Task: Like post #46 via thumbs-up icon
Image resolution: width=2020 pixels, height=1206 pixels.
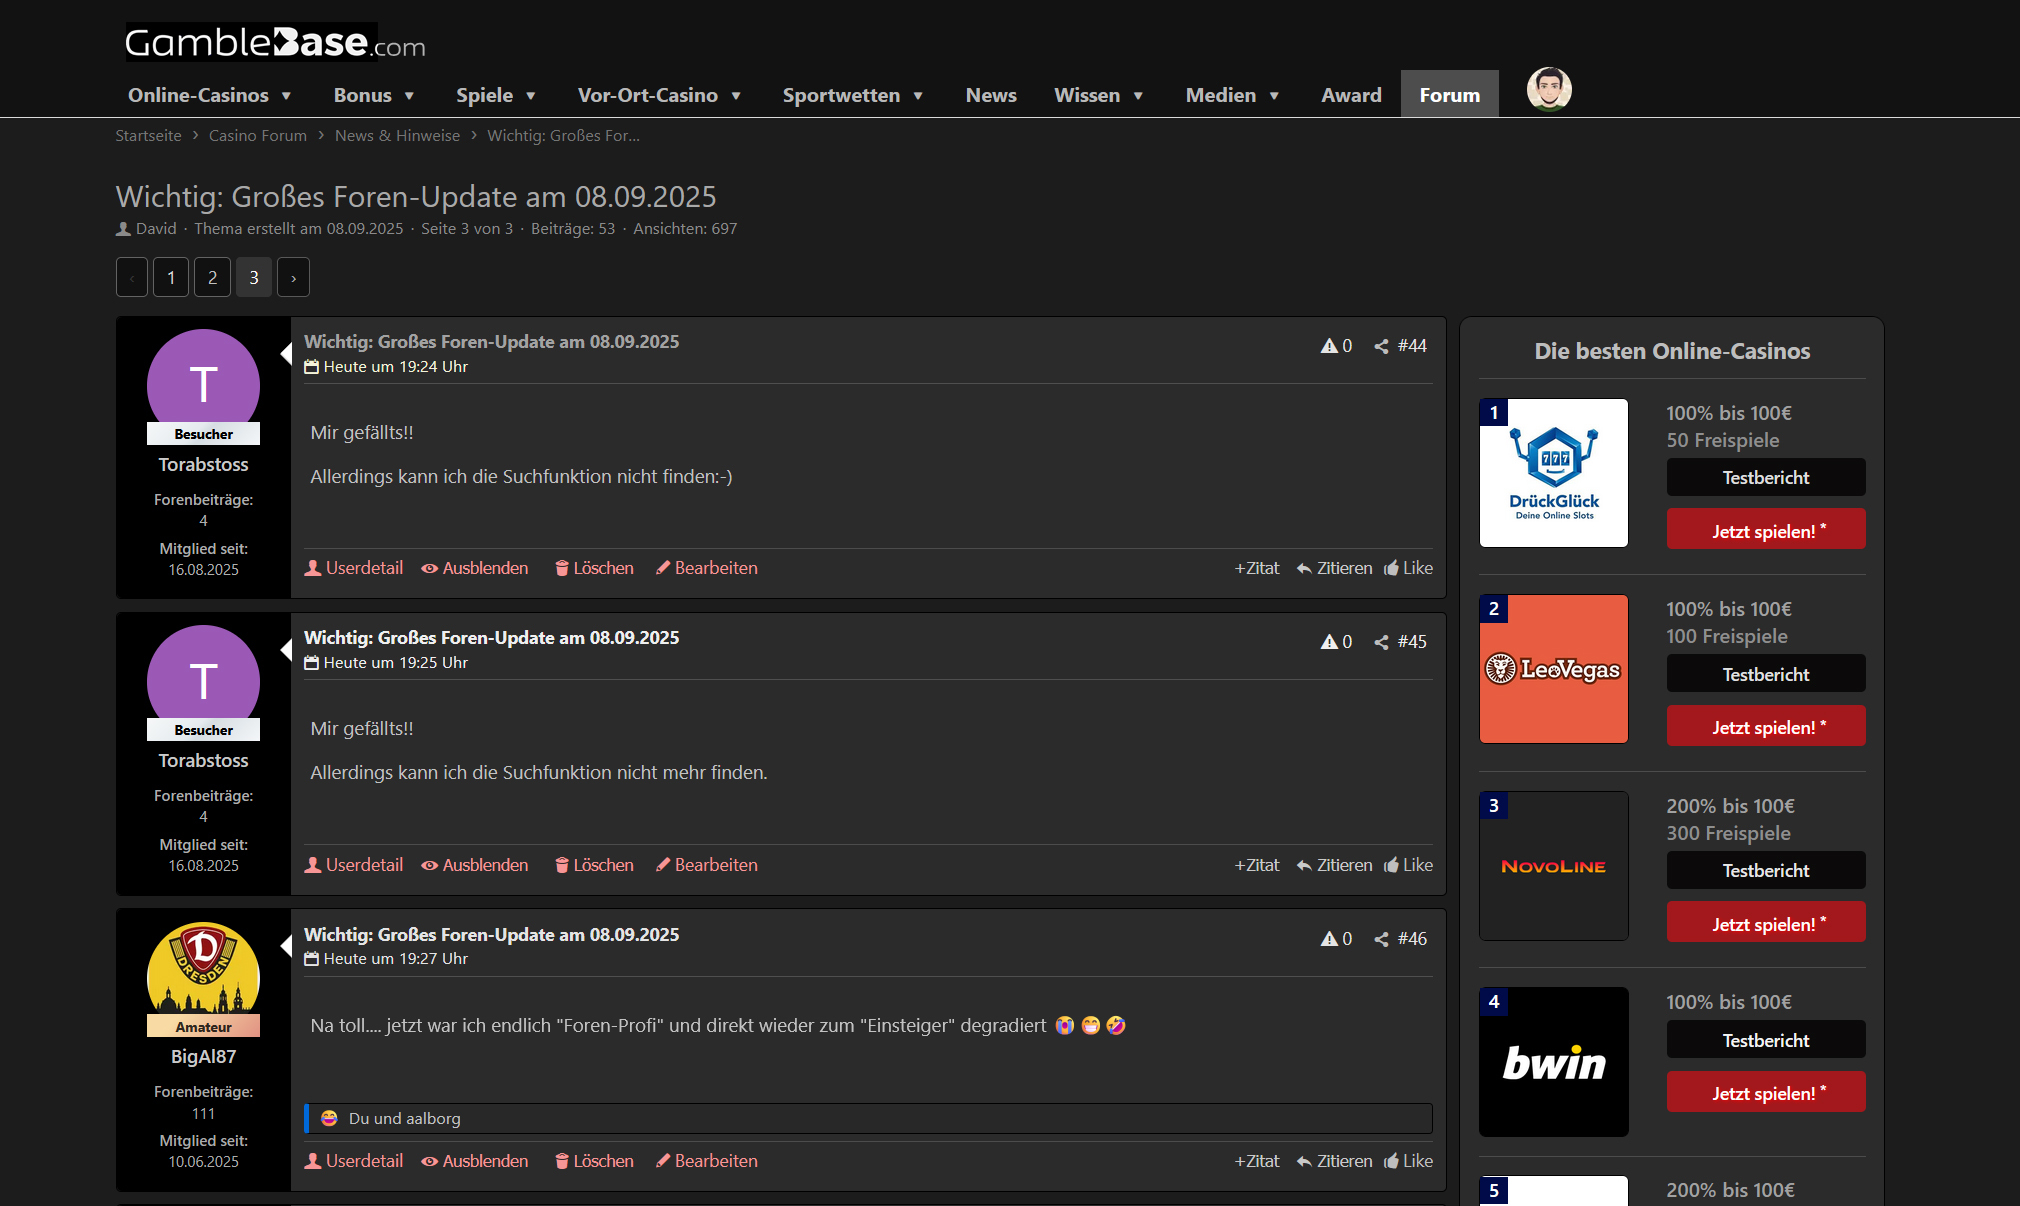Action: click(1391, 1161)
